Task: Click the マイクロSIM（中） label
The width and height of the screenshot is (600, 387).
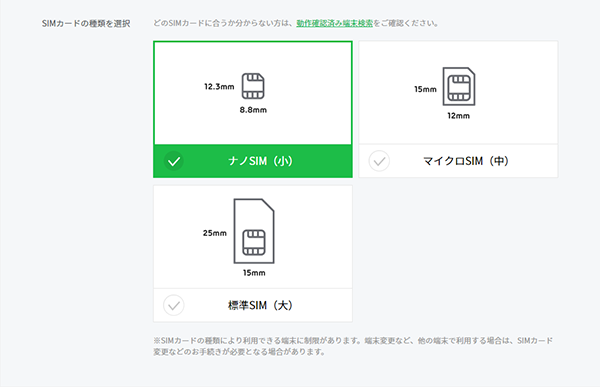Action: click(466, 161)
